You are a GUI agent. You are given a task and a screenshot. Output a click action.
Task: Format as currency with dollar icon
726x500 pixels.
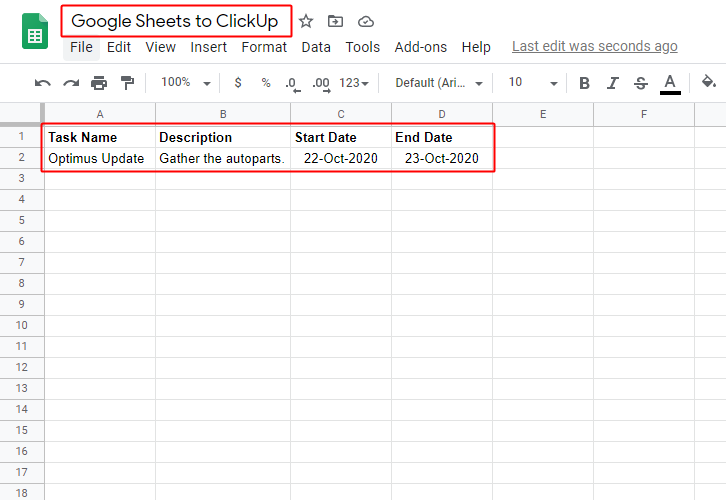pyautogui.click(x=238, y=83)
